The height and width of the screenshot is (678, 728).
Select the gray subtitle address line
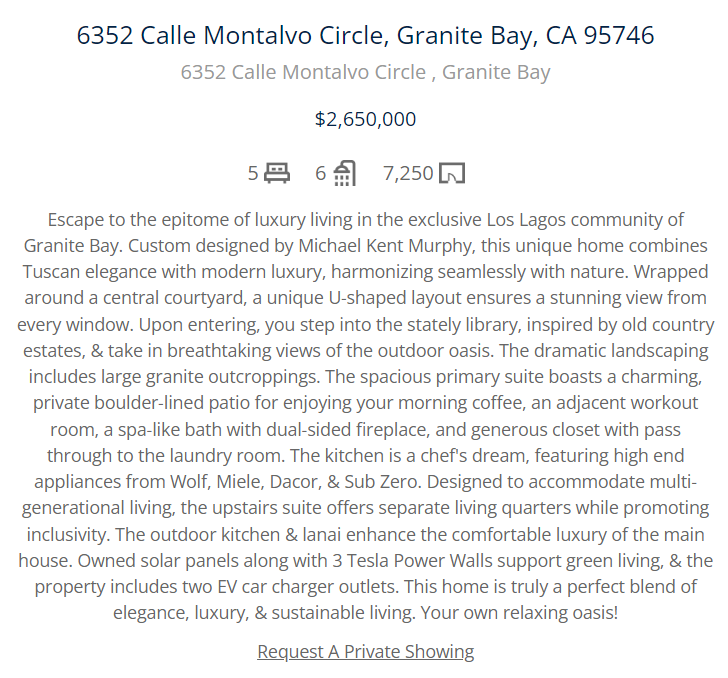(365, 72)
